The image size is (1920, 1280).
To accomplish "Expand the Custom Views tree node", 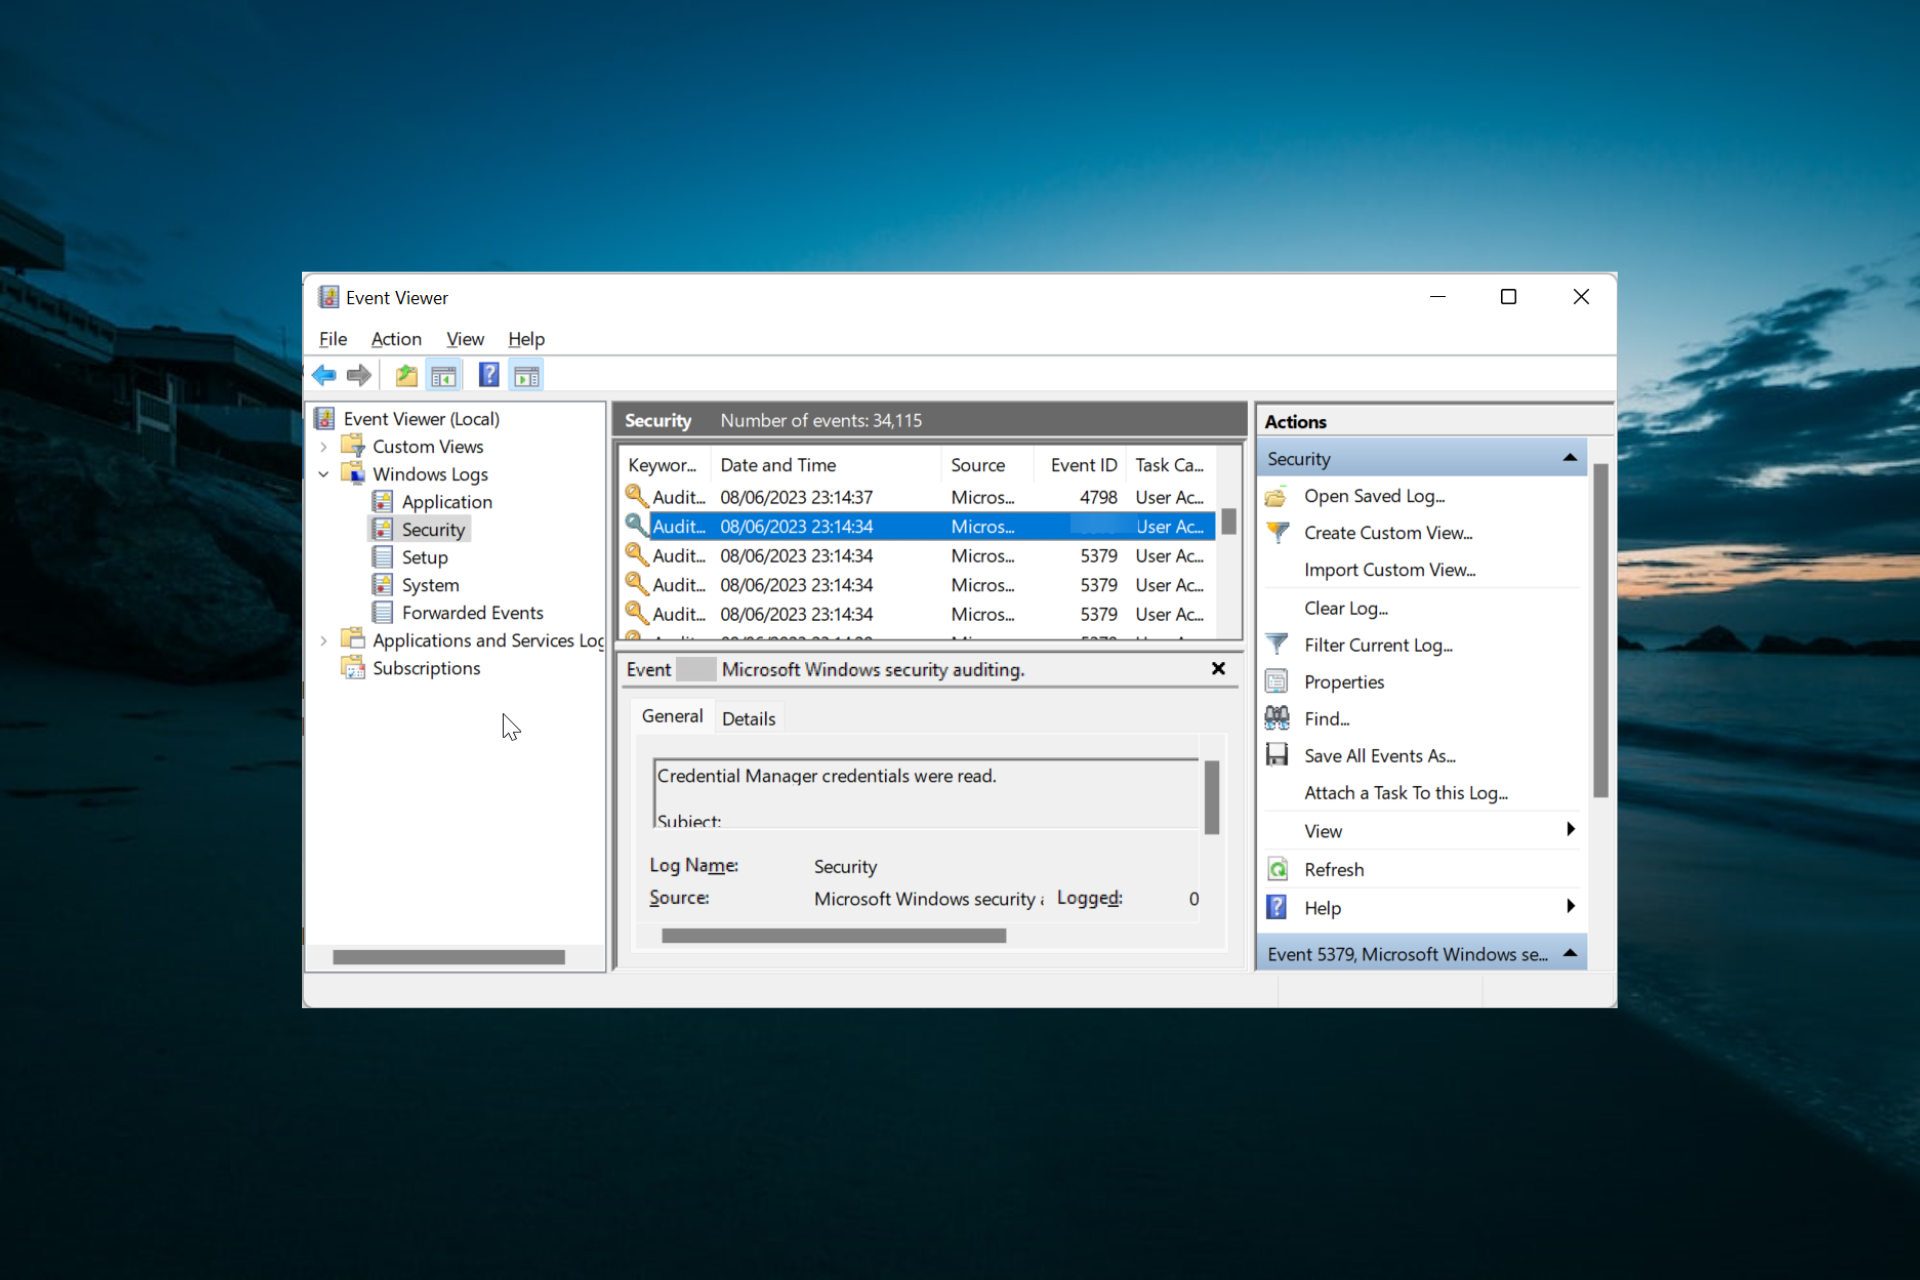I will pos(324,447).
